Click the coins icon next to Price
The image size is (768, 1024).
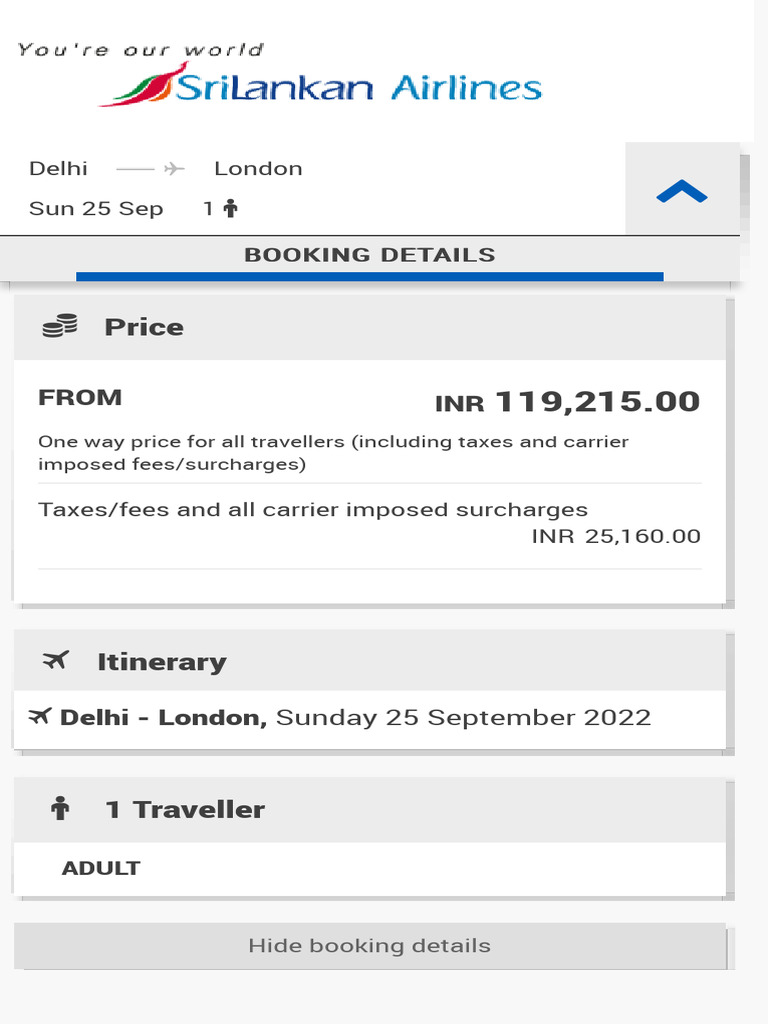point(60,326)
